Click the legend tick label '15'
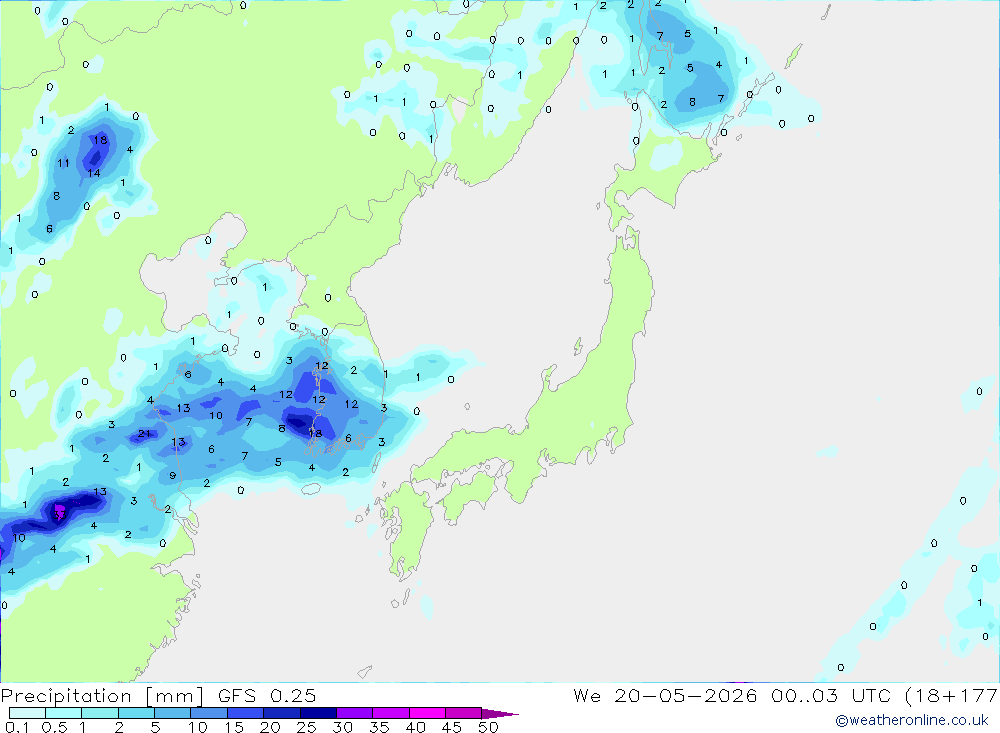1000x733 pixels. point(234,727)
